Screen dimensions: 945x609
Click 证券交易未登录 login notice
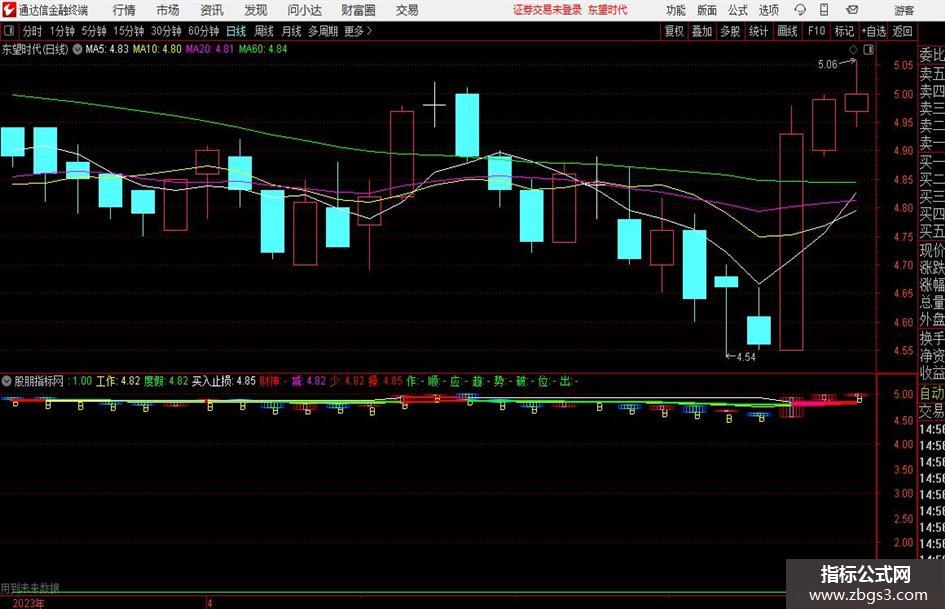pyautogui.click(x=547, y=10)
